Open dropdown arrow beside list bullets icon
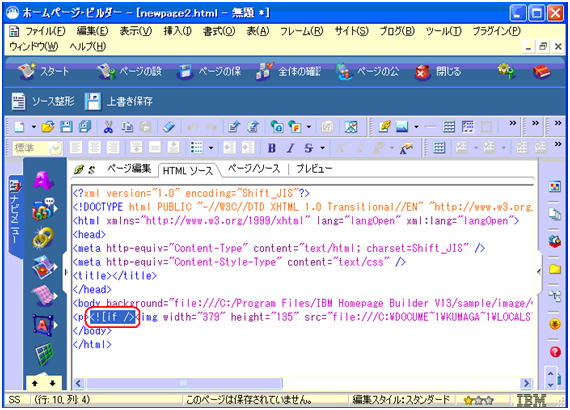 point(210,148)
